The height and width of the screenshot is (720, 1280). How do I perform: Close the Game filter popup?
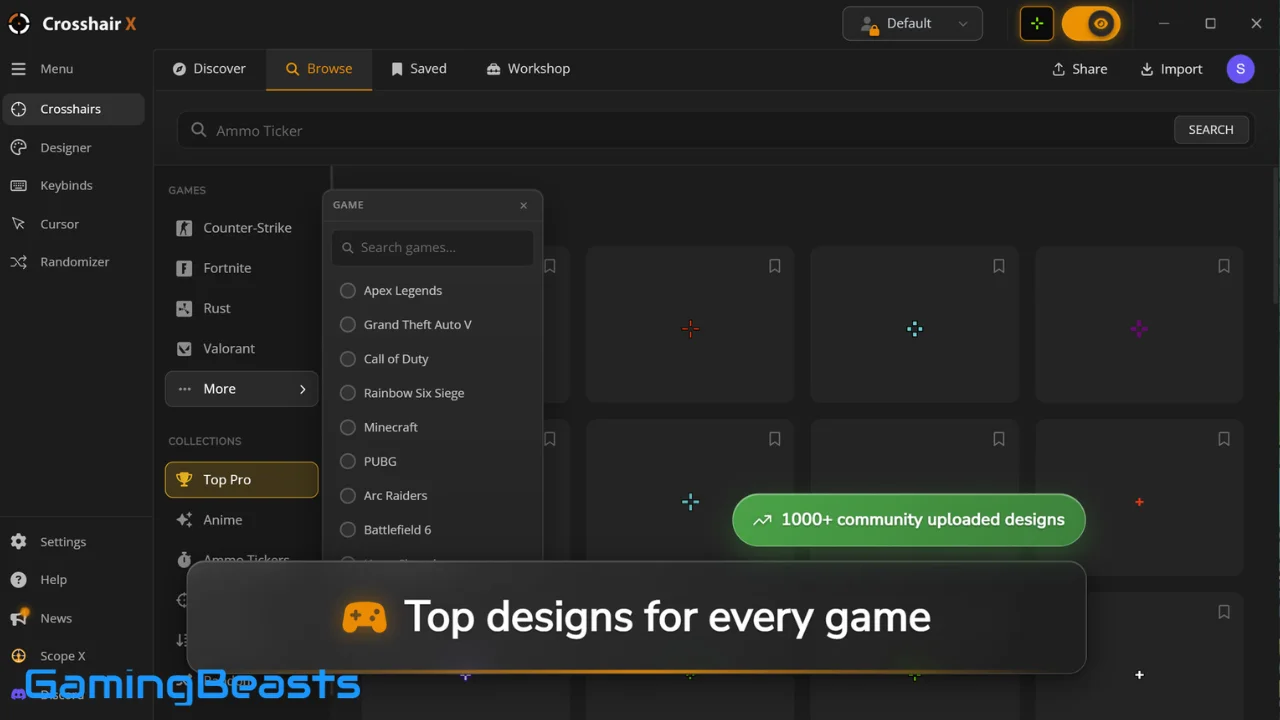tap(523, 205)
